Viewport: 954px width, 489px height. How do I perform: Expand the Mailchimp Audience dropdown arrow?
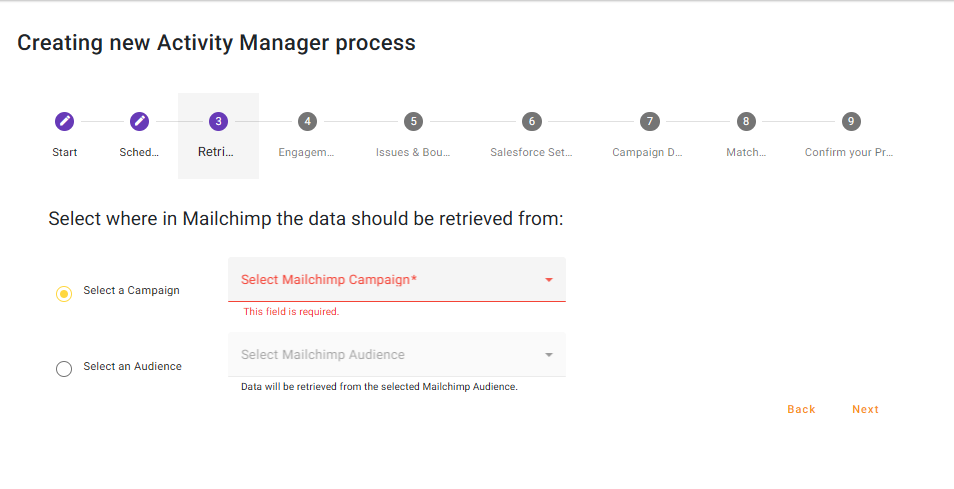point(549,355)
